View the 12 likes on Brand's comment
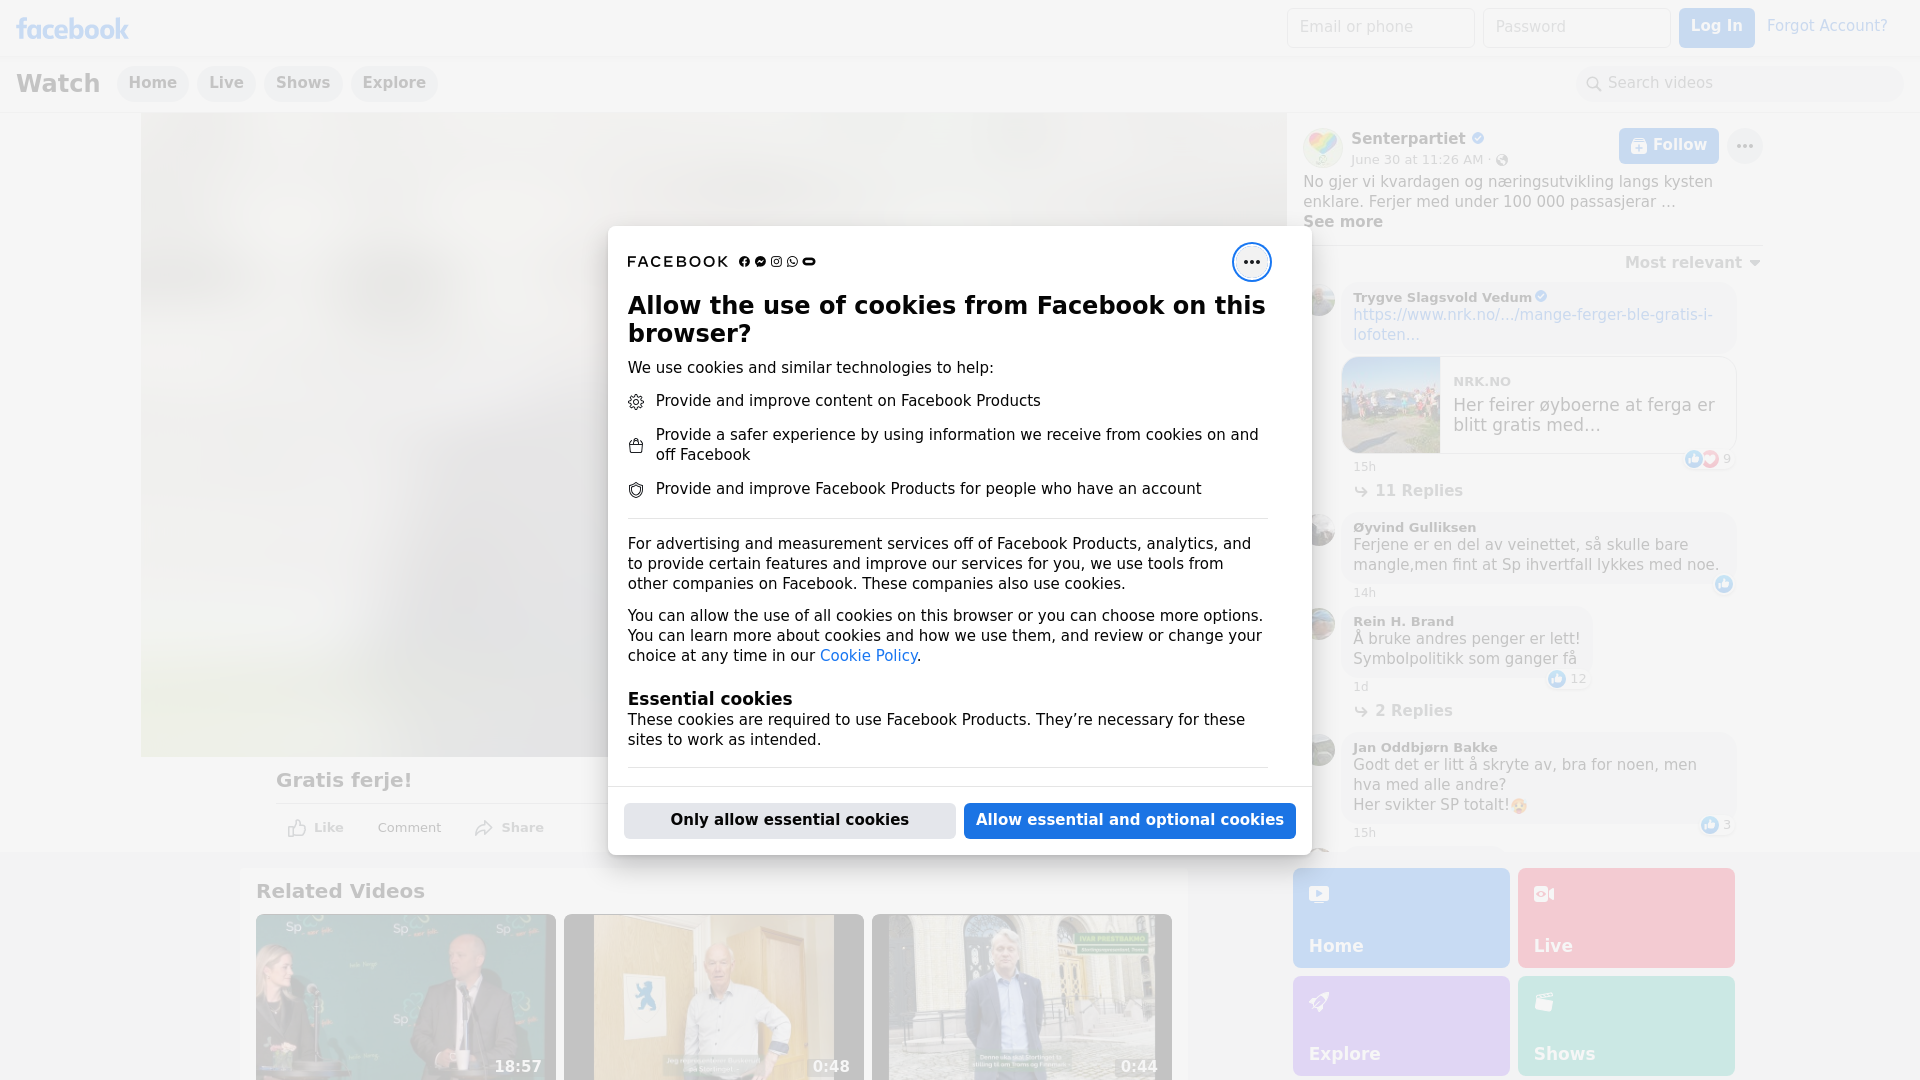Screen dimensions: 1920x1080 [x=1567, y=679]
